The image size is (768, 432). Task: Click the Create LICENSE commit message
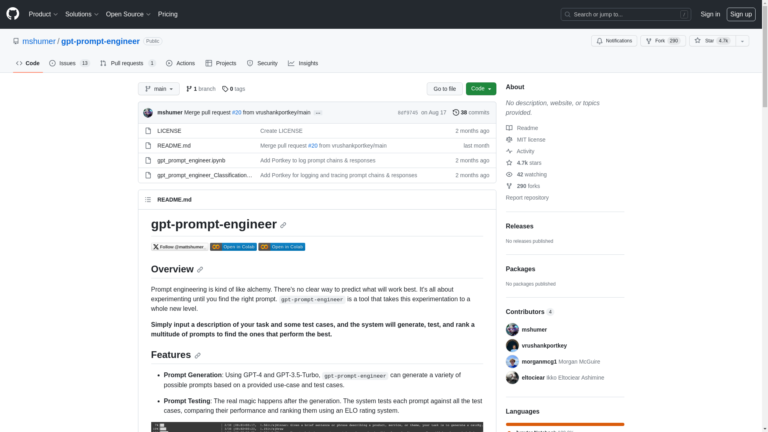coord(281,131)
